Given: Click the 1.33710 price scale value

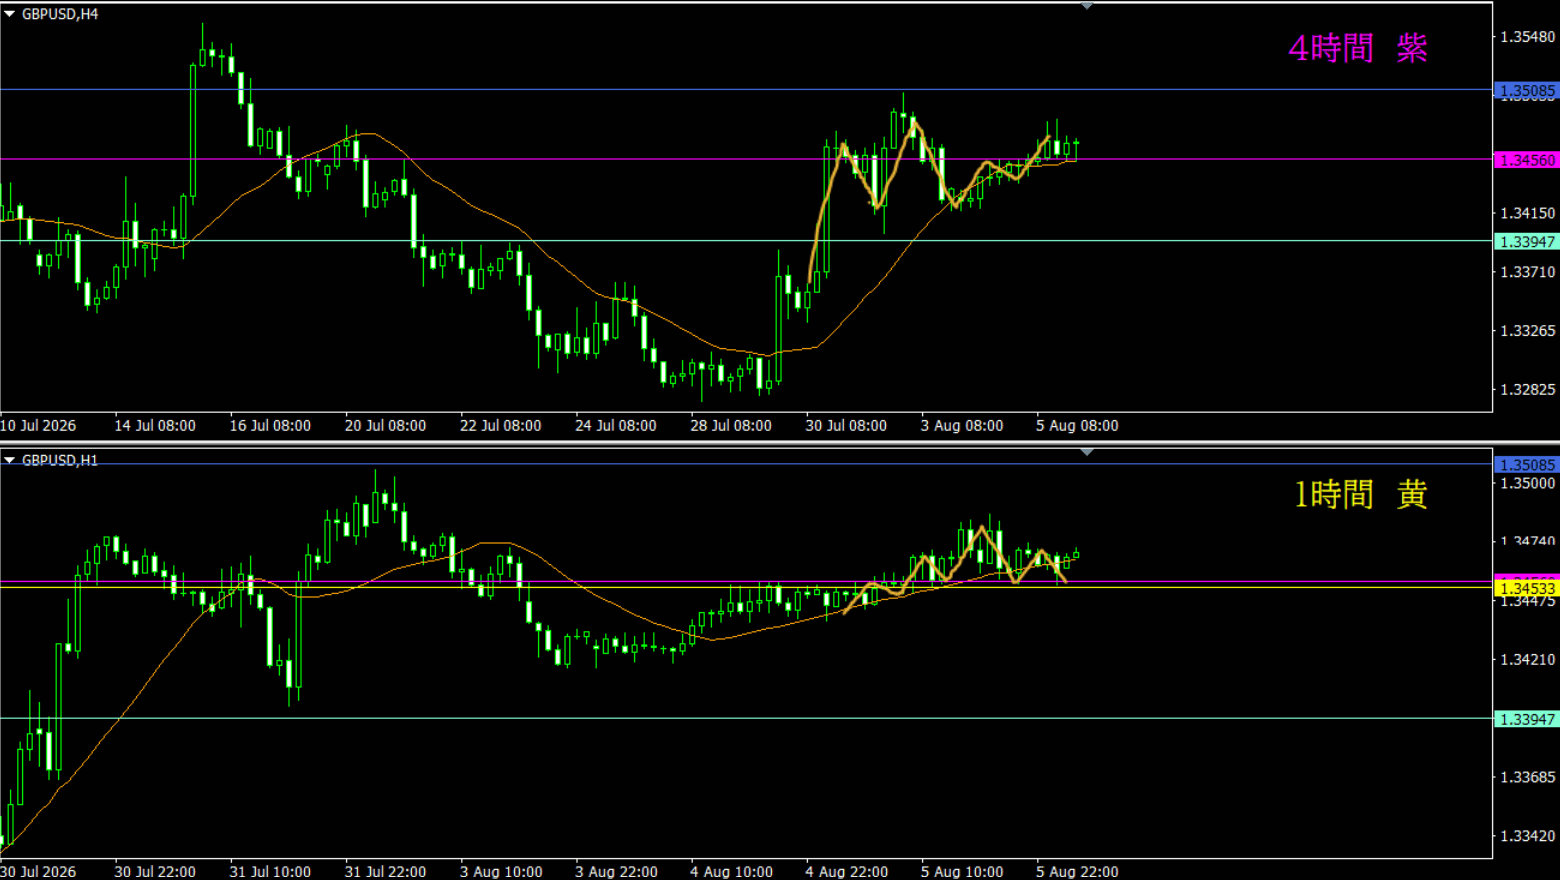Looking at the screenshot, I should click(x=1528, y=272).
